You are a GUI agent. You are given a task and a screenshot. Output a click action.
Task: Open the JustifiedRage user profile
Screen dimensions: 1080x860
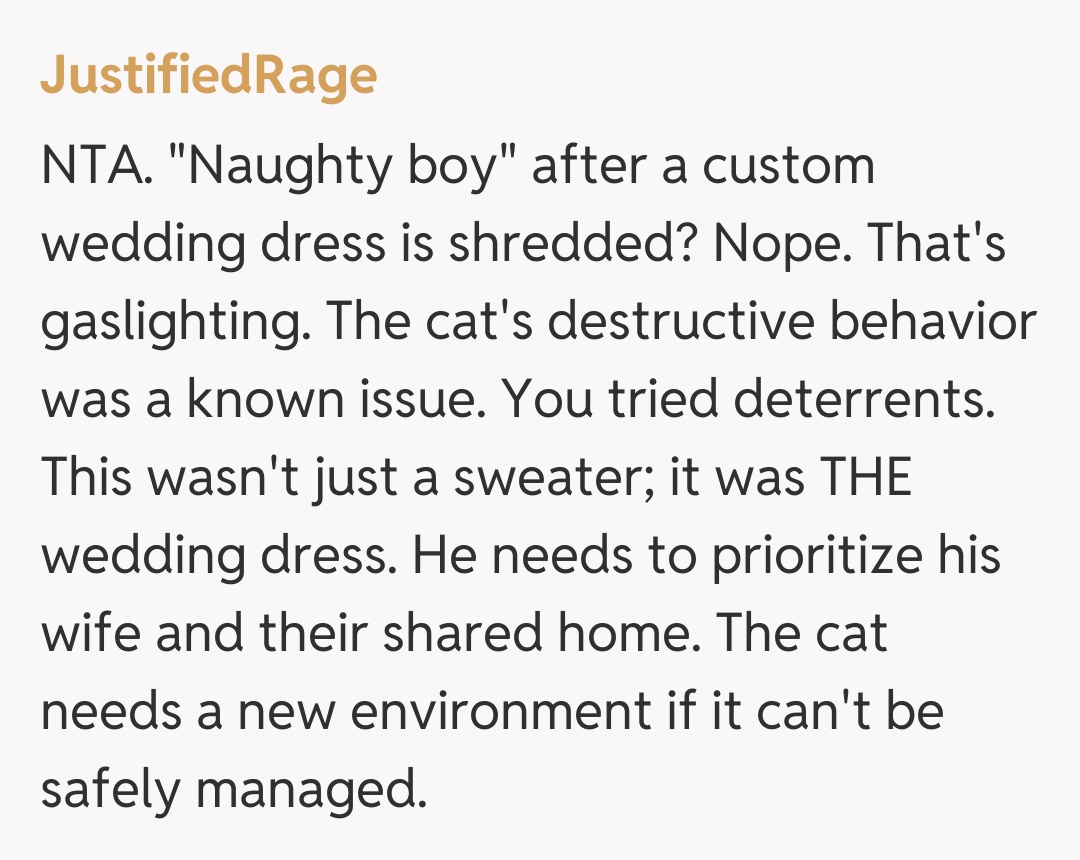pyautogui.click(x=209, y=76)
